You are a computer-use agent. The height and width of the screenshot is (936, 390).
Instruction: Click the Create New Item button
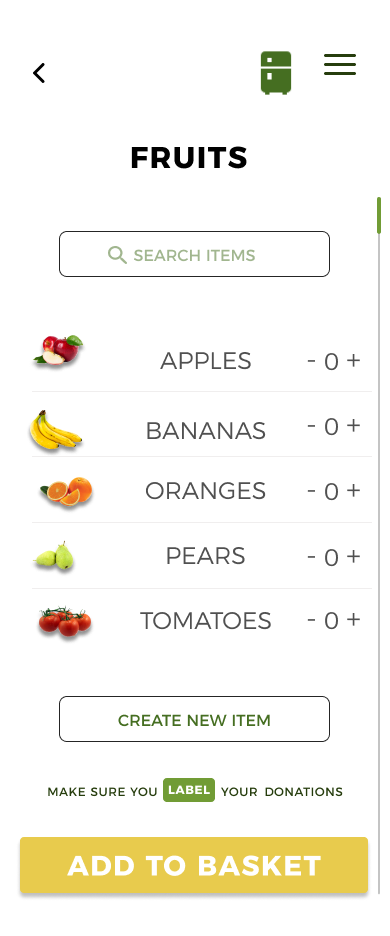click(194, 719)
